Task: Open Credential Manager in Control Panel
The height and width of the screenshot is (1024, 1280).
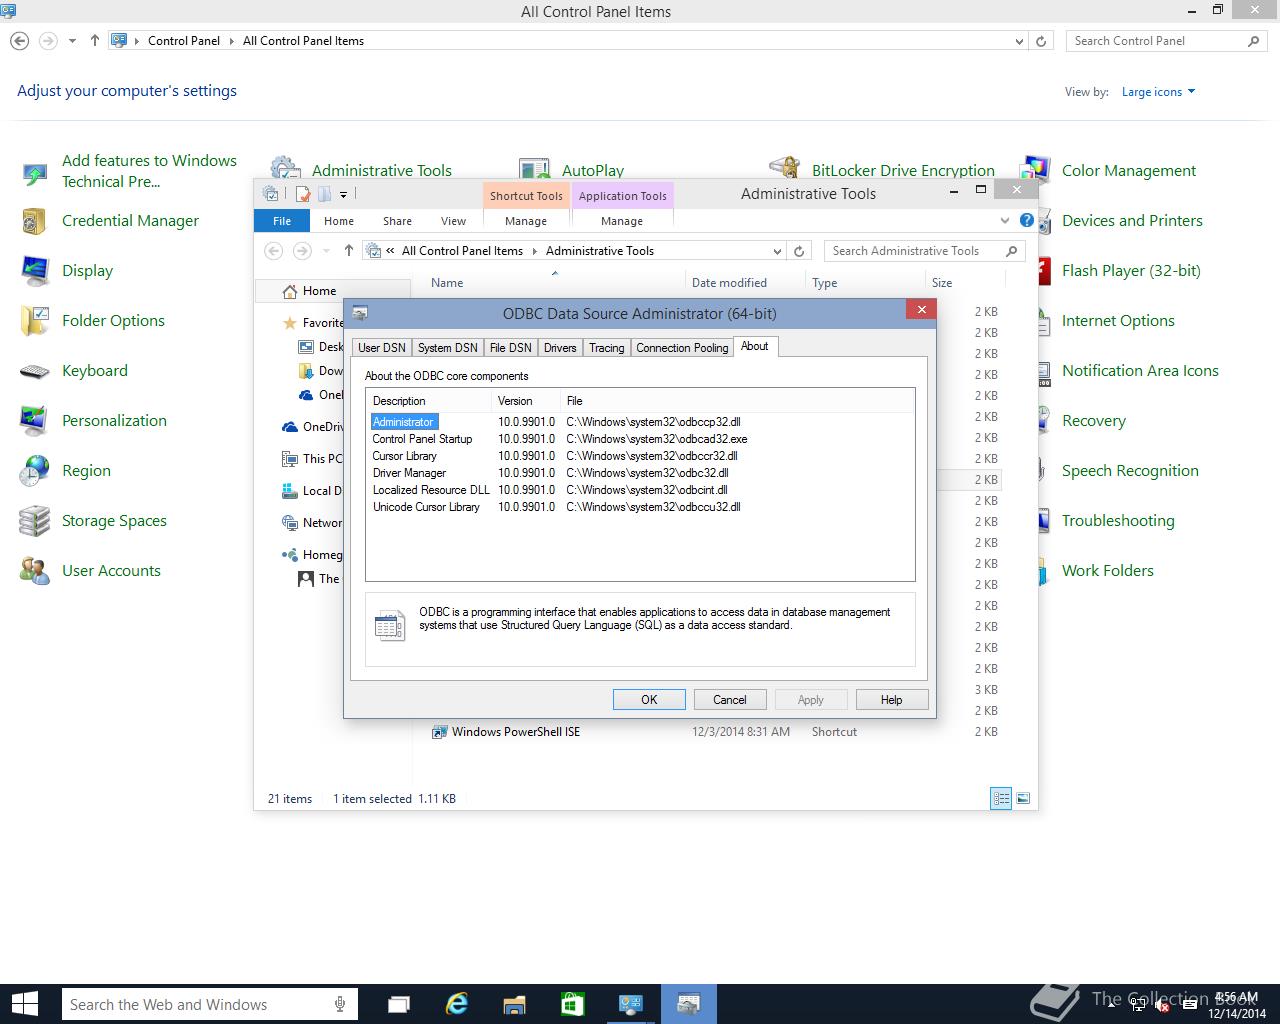Action: [x=130, y=221]
